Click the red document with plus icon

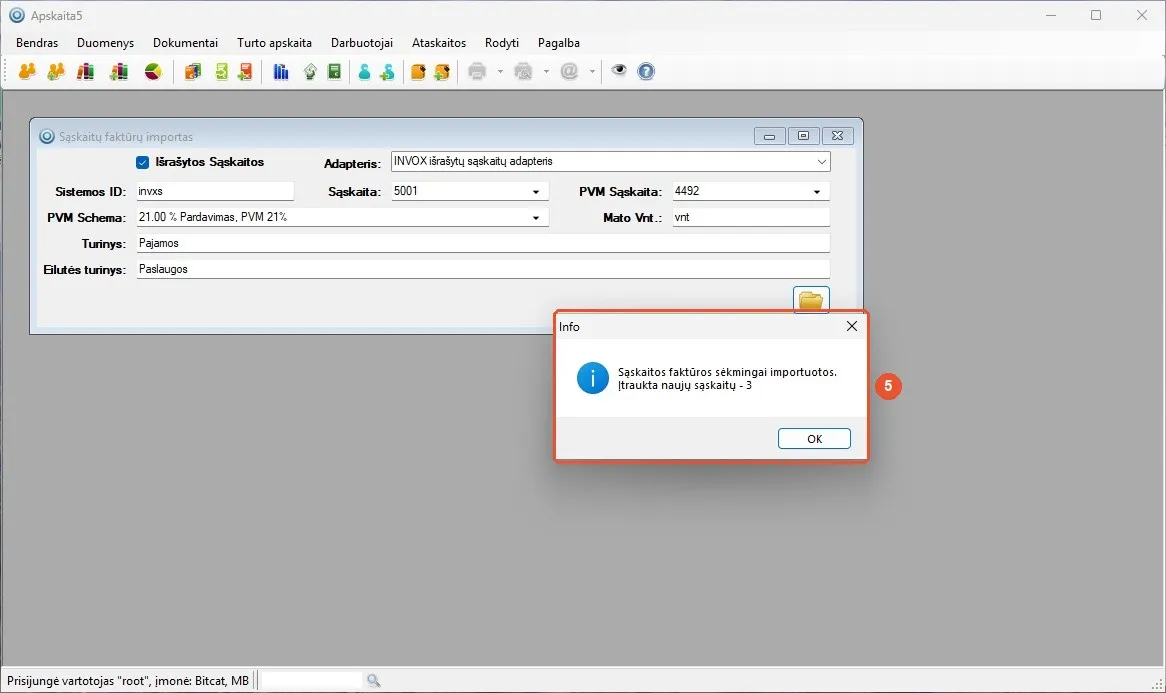245,71
